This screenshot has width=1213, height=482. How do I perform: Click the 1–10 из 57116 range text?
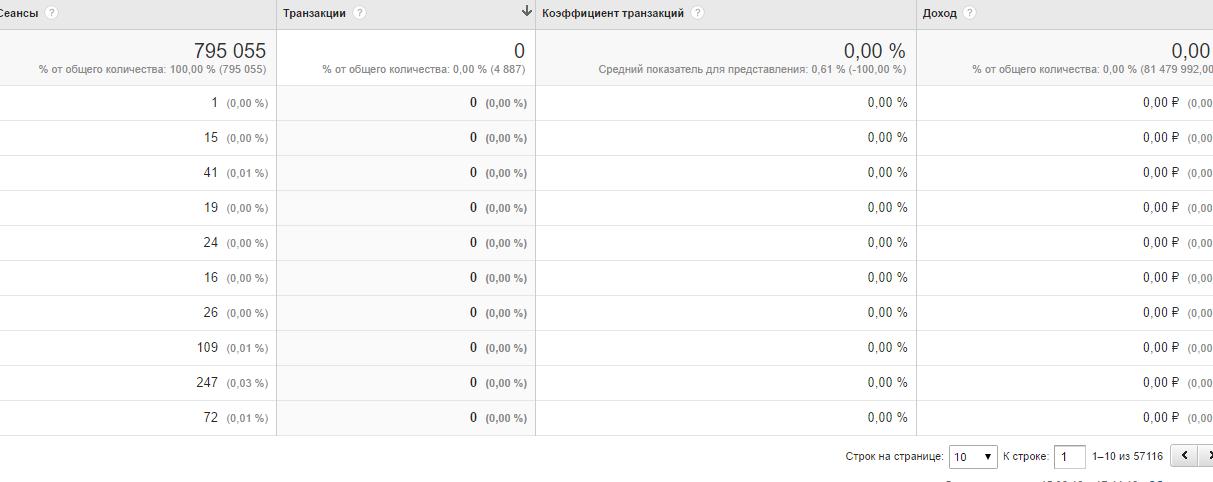click(1127, 456)
